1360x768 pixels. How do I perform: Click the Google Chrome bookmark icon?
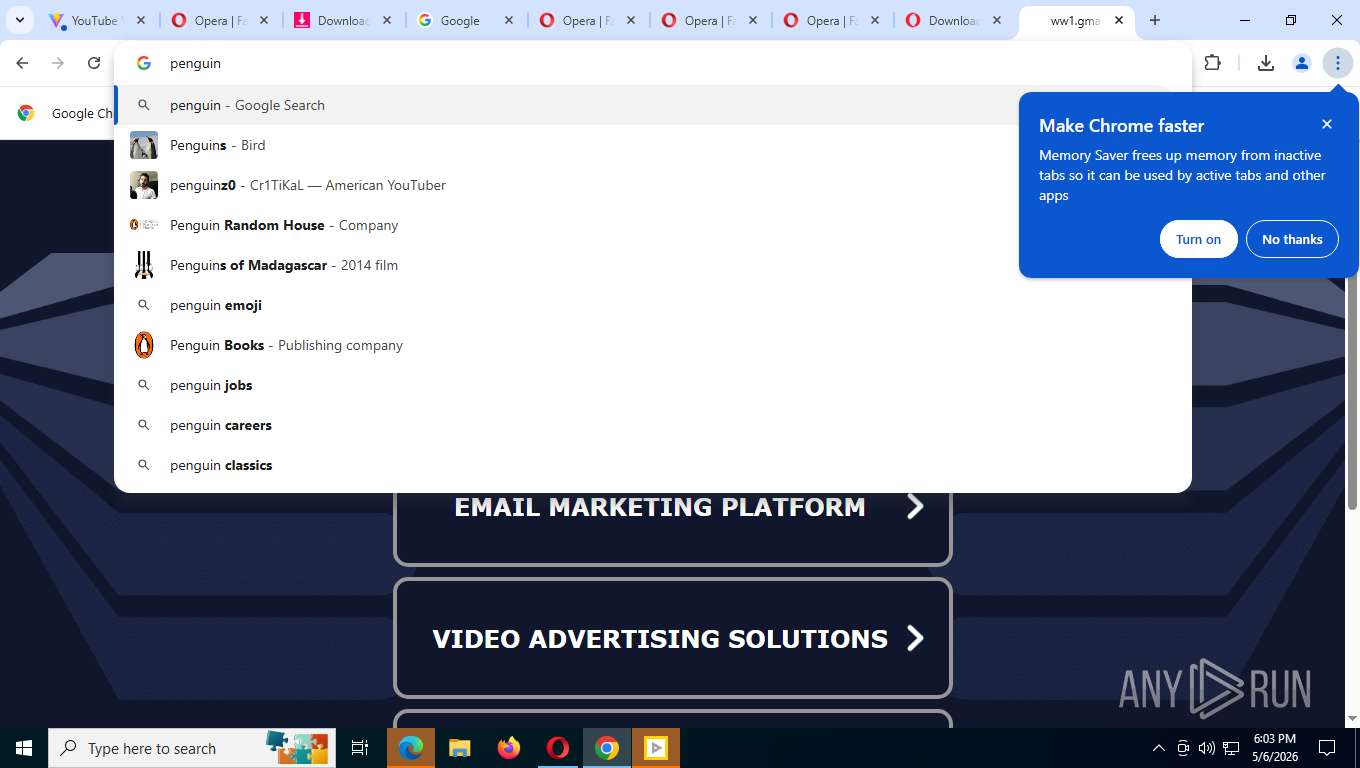[x=26, y=113]
